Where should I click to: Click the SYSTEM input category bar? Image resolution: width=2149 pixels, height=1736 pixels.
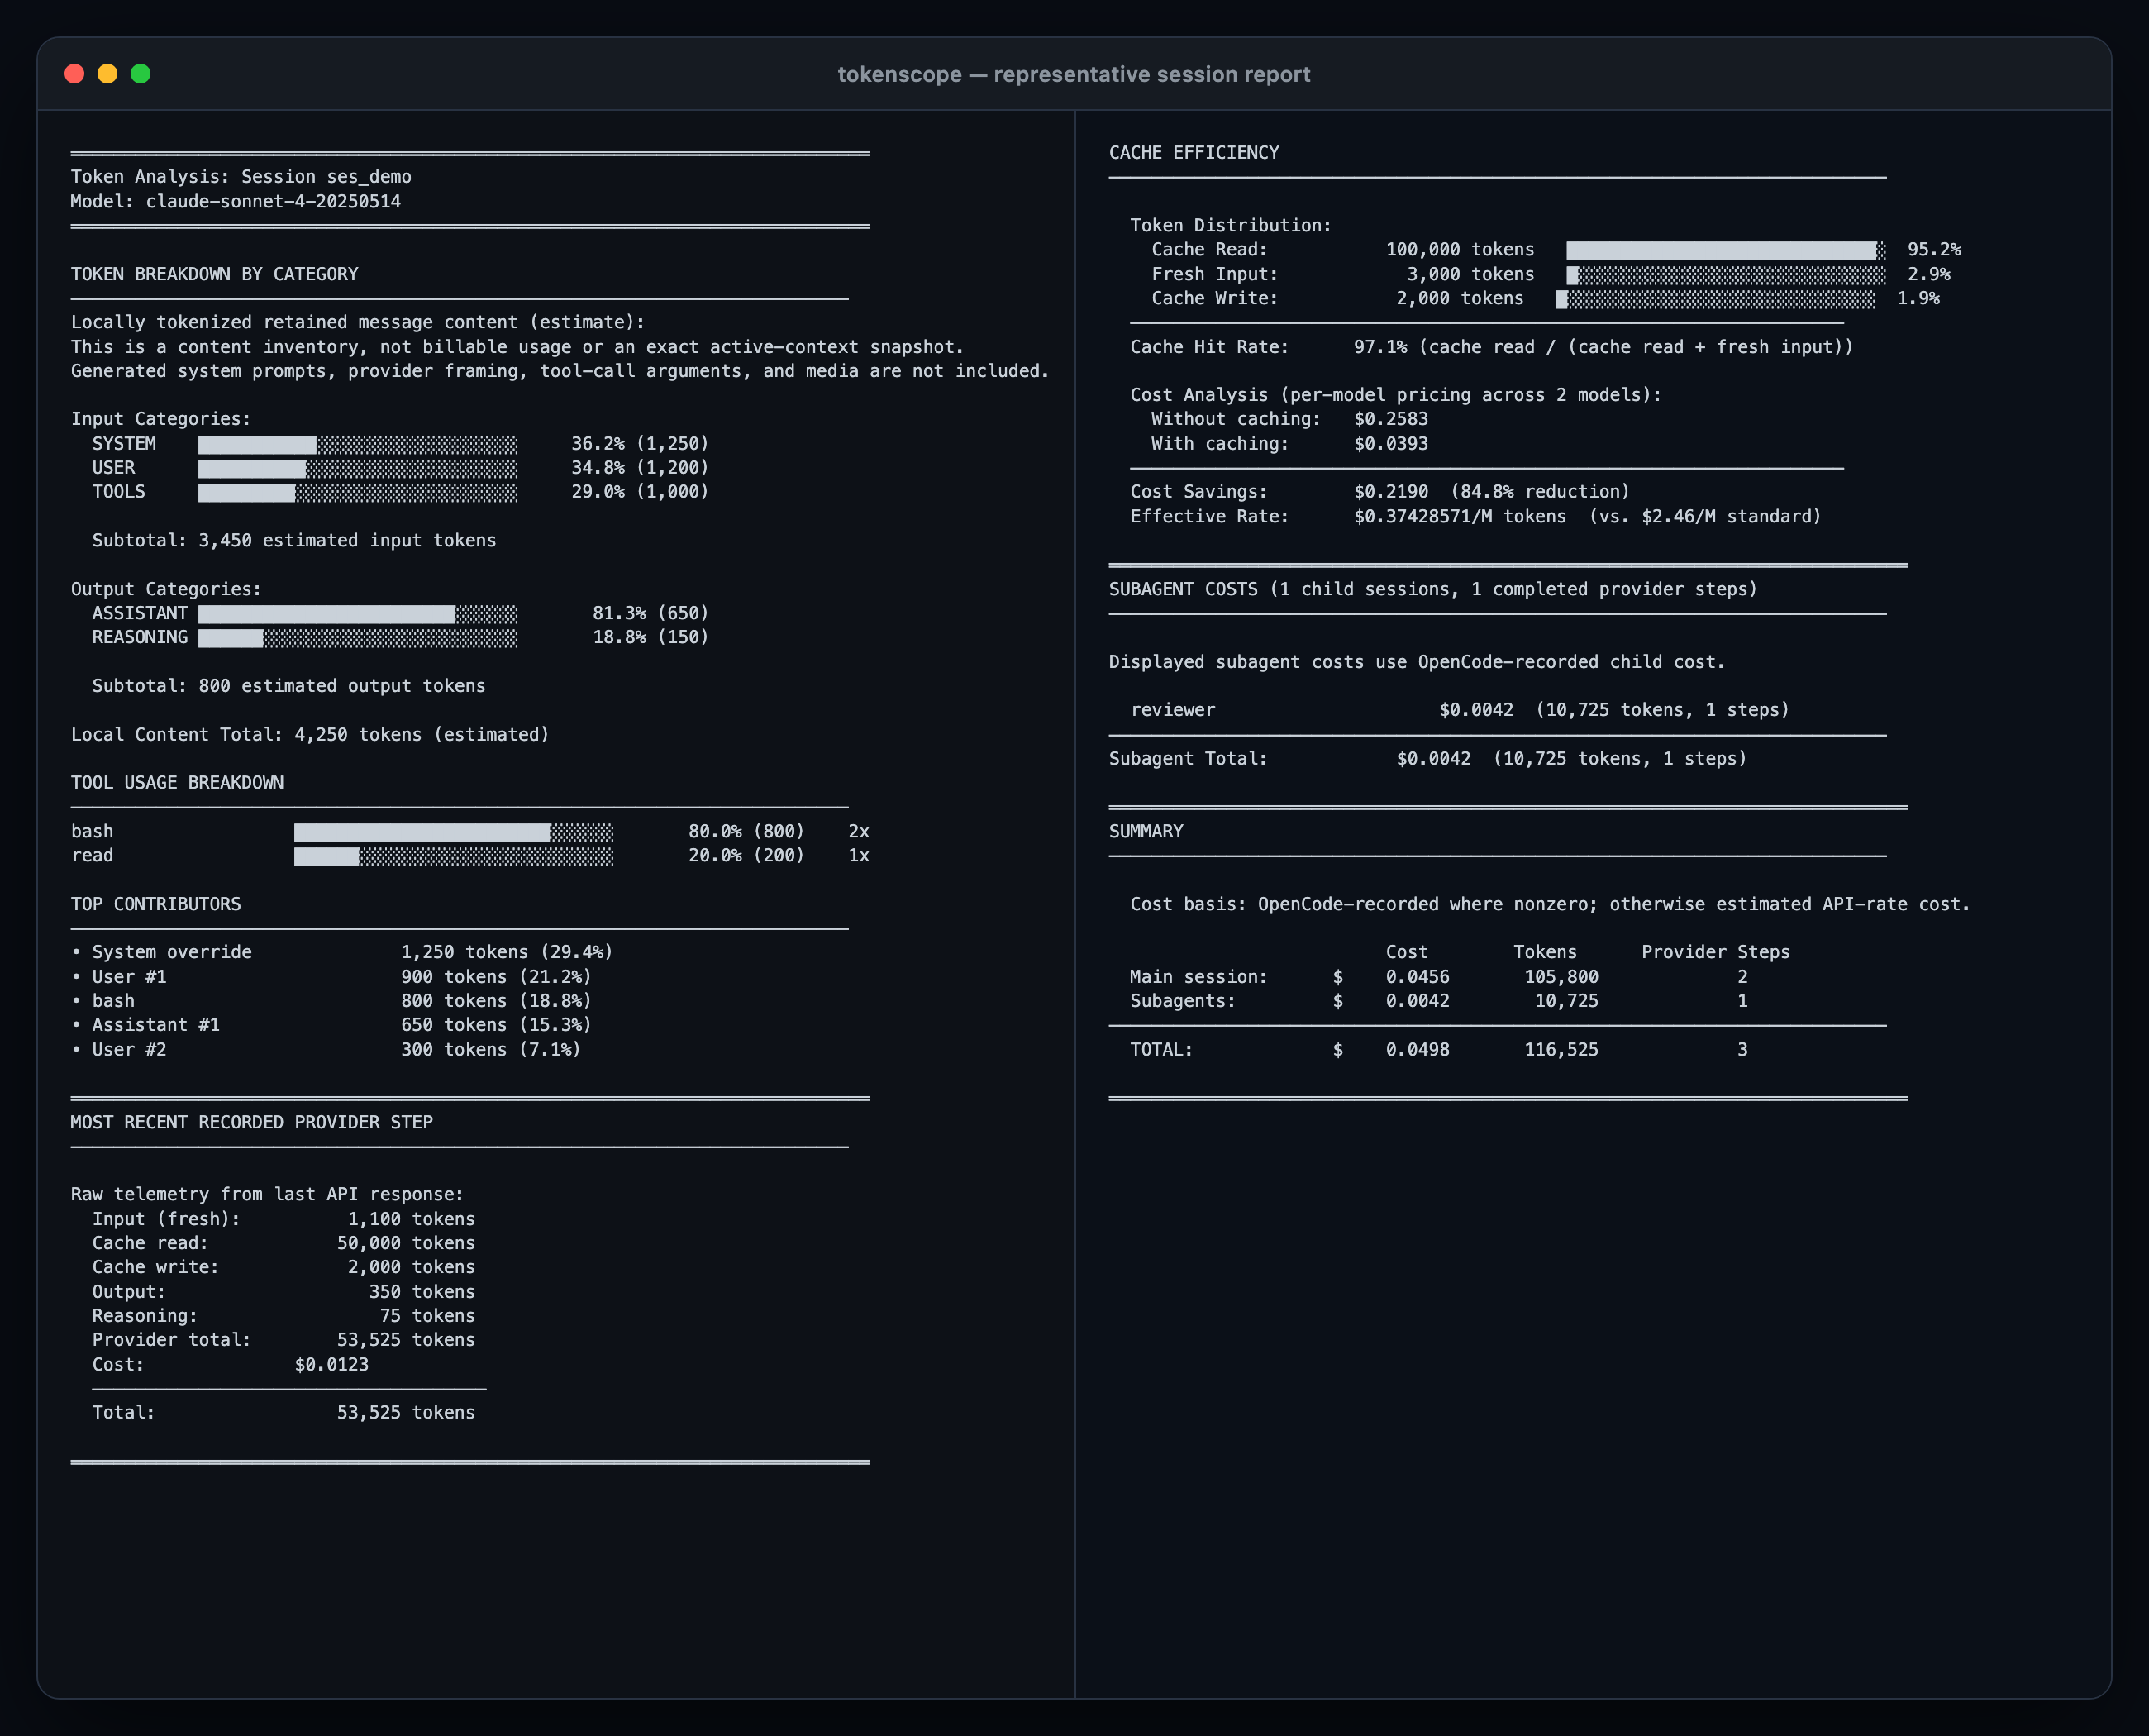(358, 444)
